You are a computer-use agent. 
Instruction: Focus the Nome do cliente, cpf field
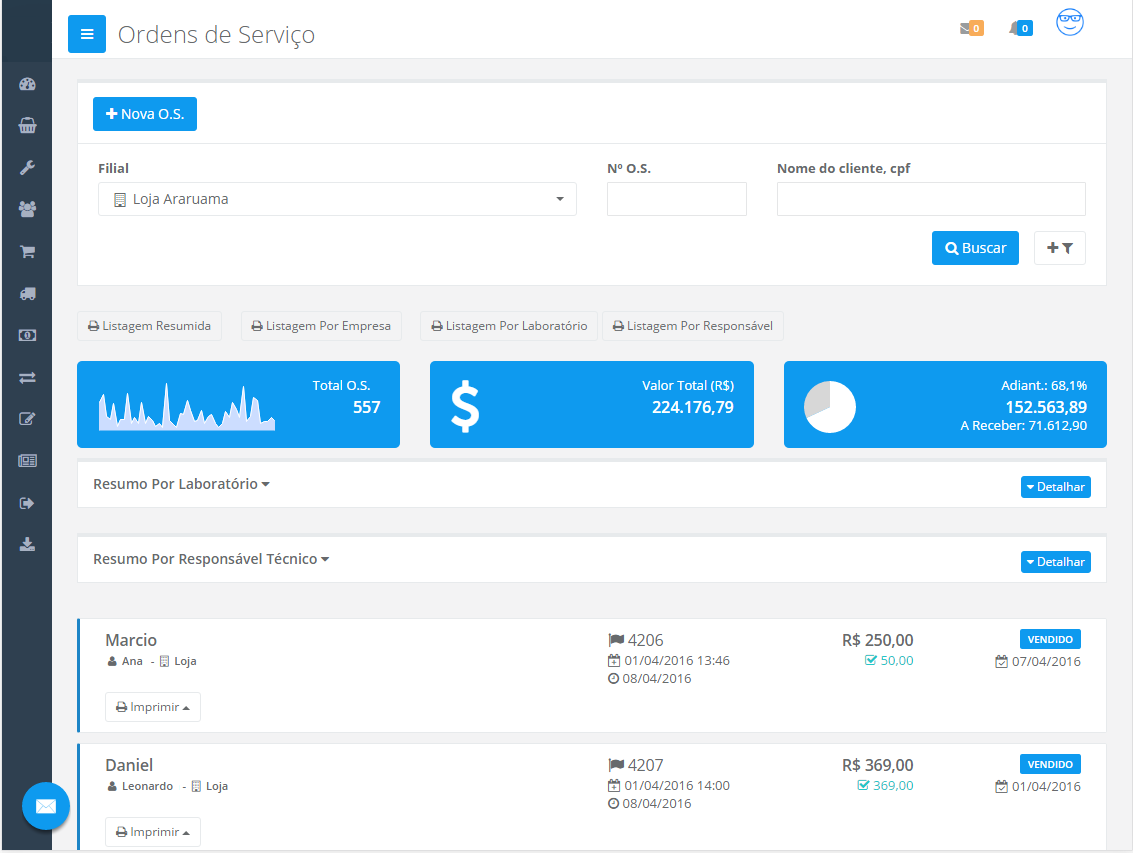coord(931,199)
